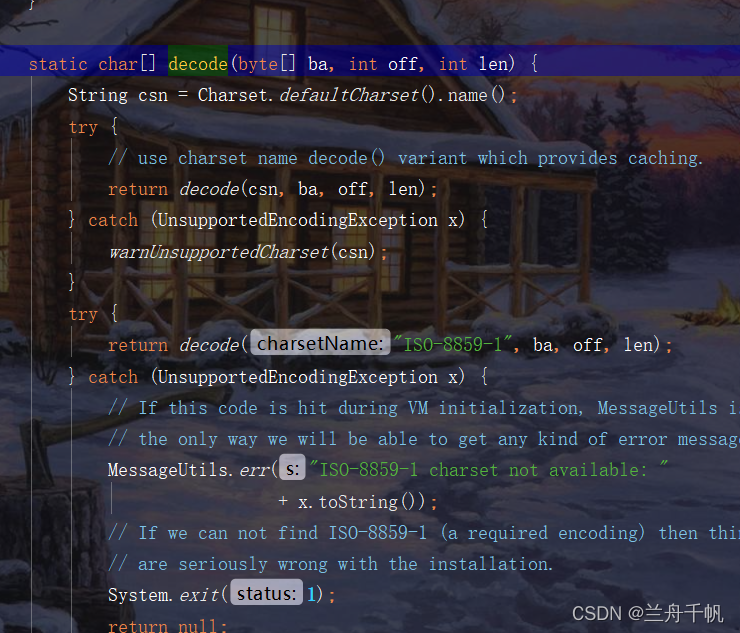Click comment 'are seriously wrong with the installation'
Image resolution: width=740 pixels, height=633 pixels.
point(330,564)
